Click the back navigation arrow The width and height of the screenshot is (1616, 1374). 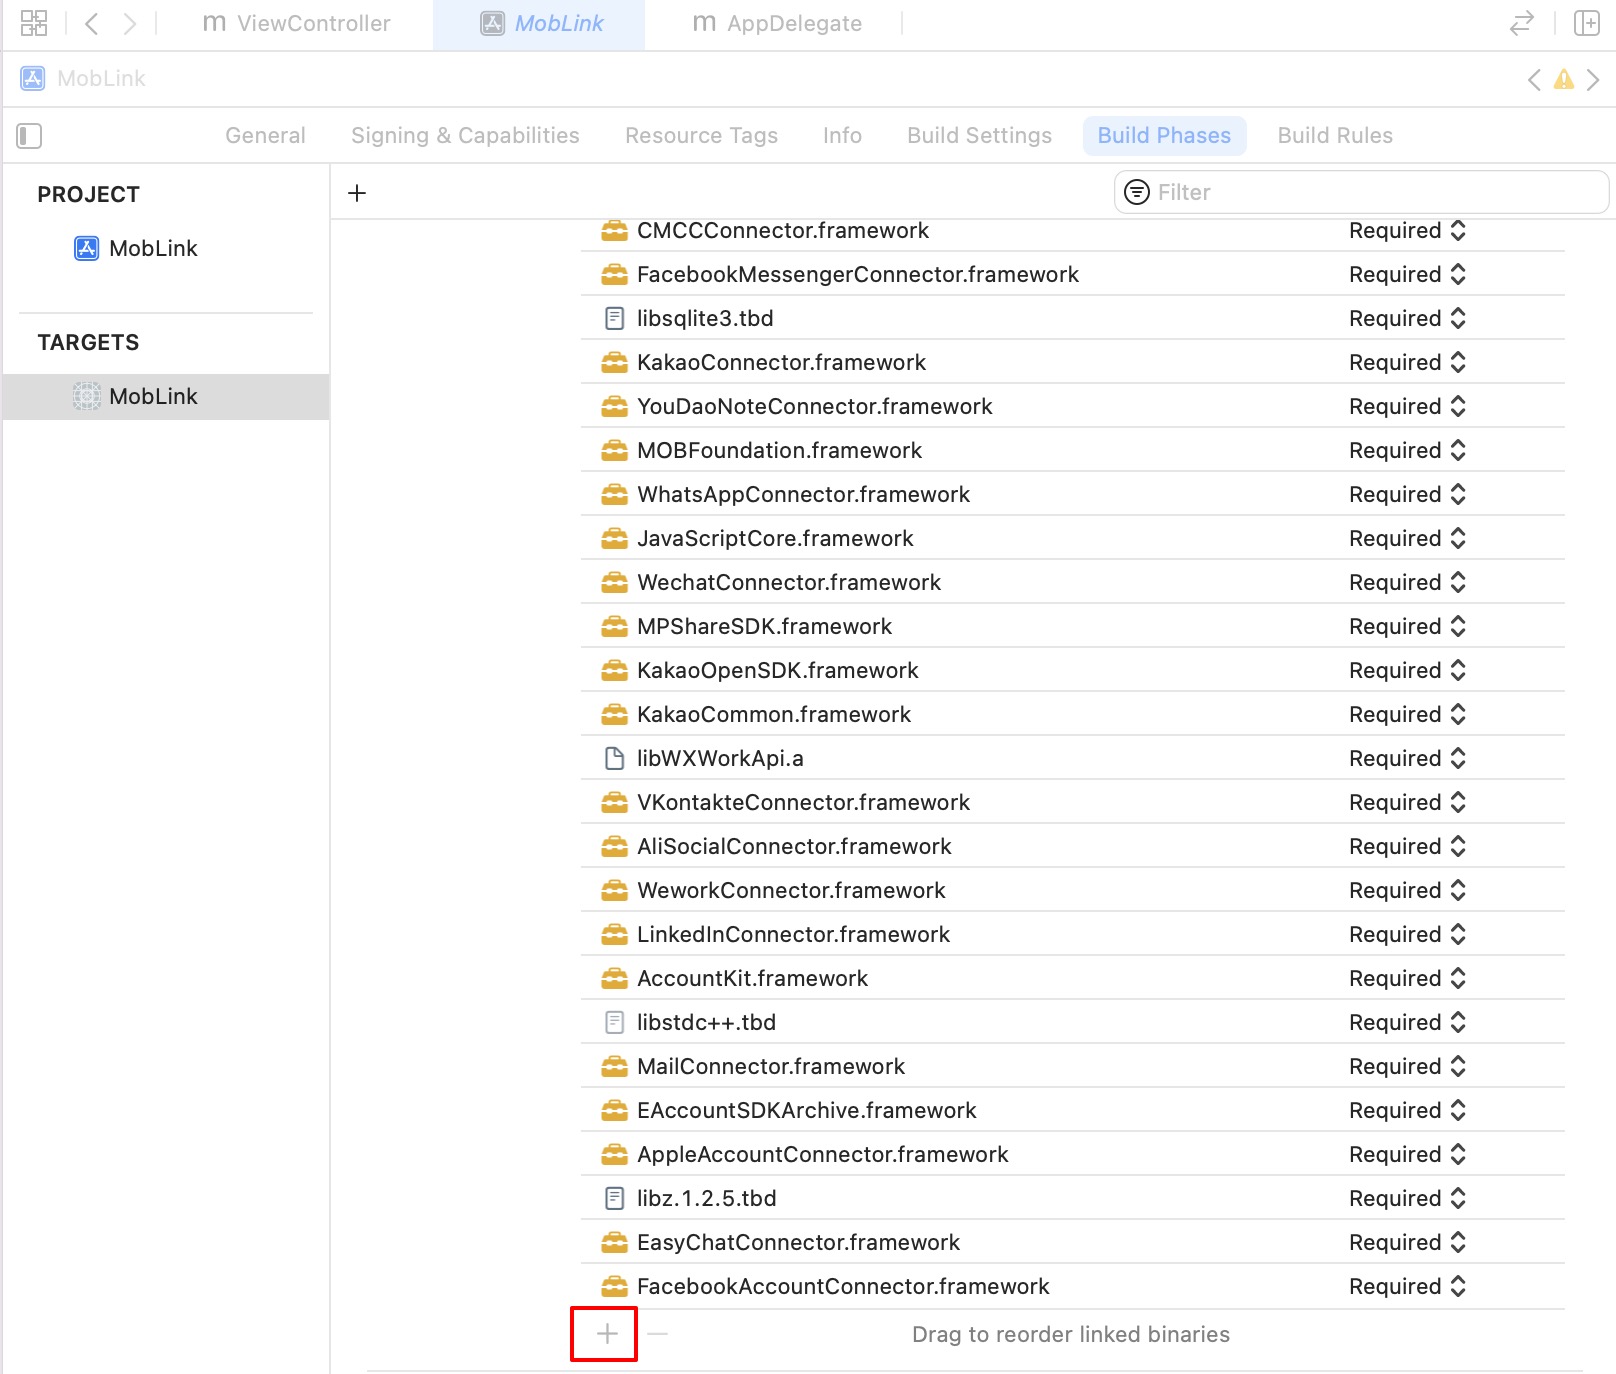(x=92, y=23)
